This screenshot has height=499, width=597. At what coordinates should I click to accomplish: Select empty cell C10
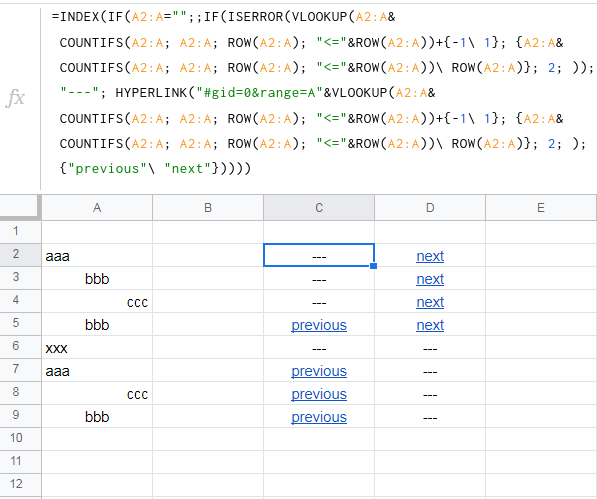319,439
